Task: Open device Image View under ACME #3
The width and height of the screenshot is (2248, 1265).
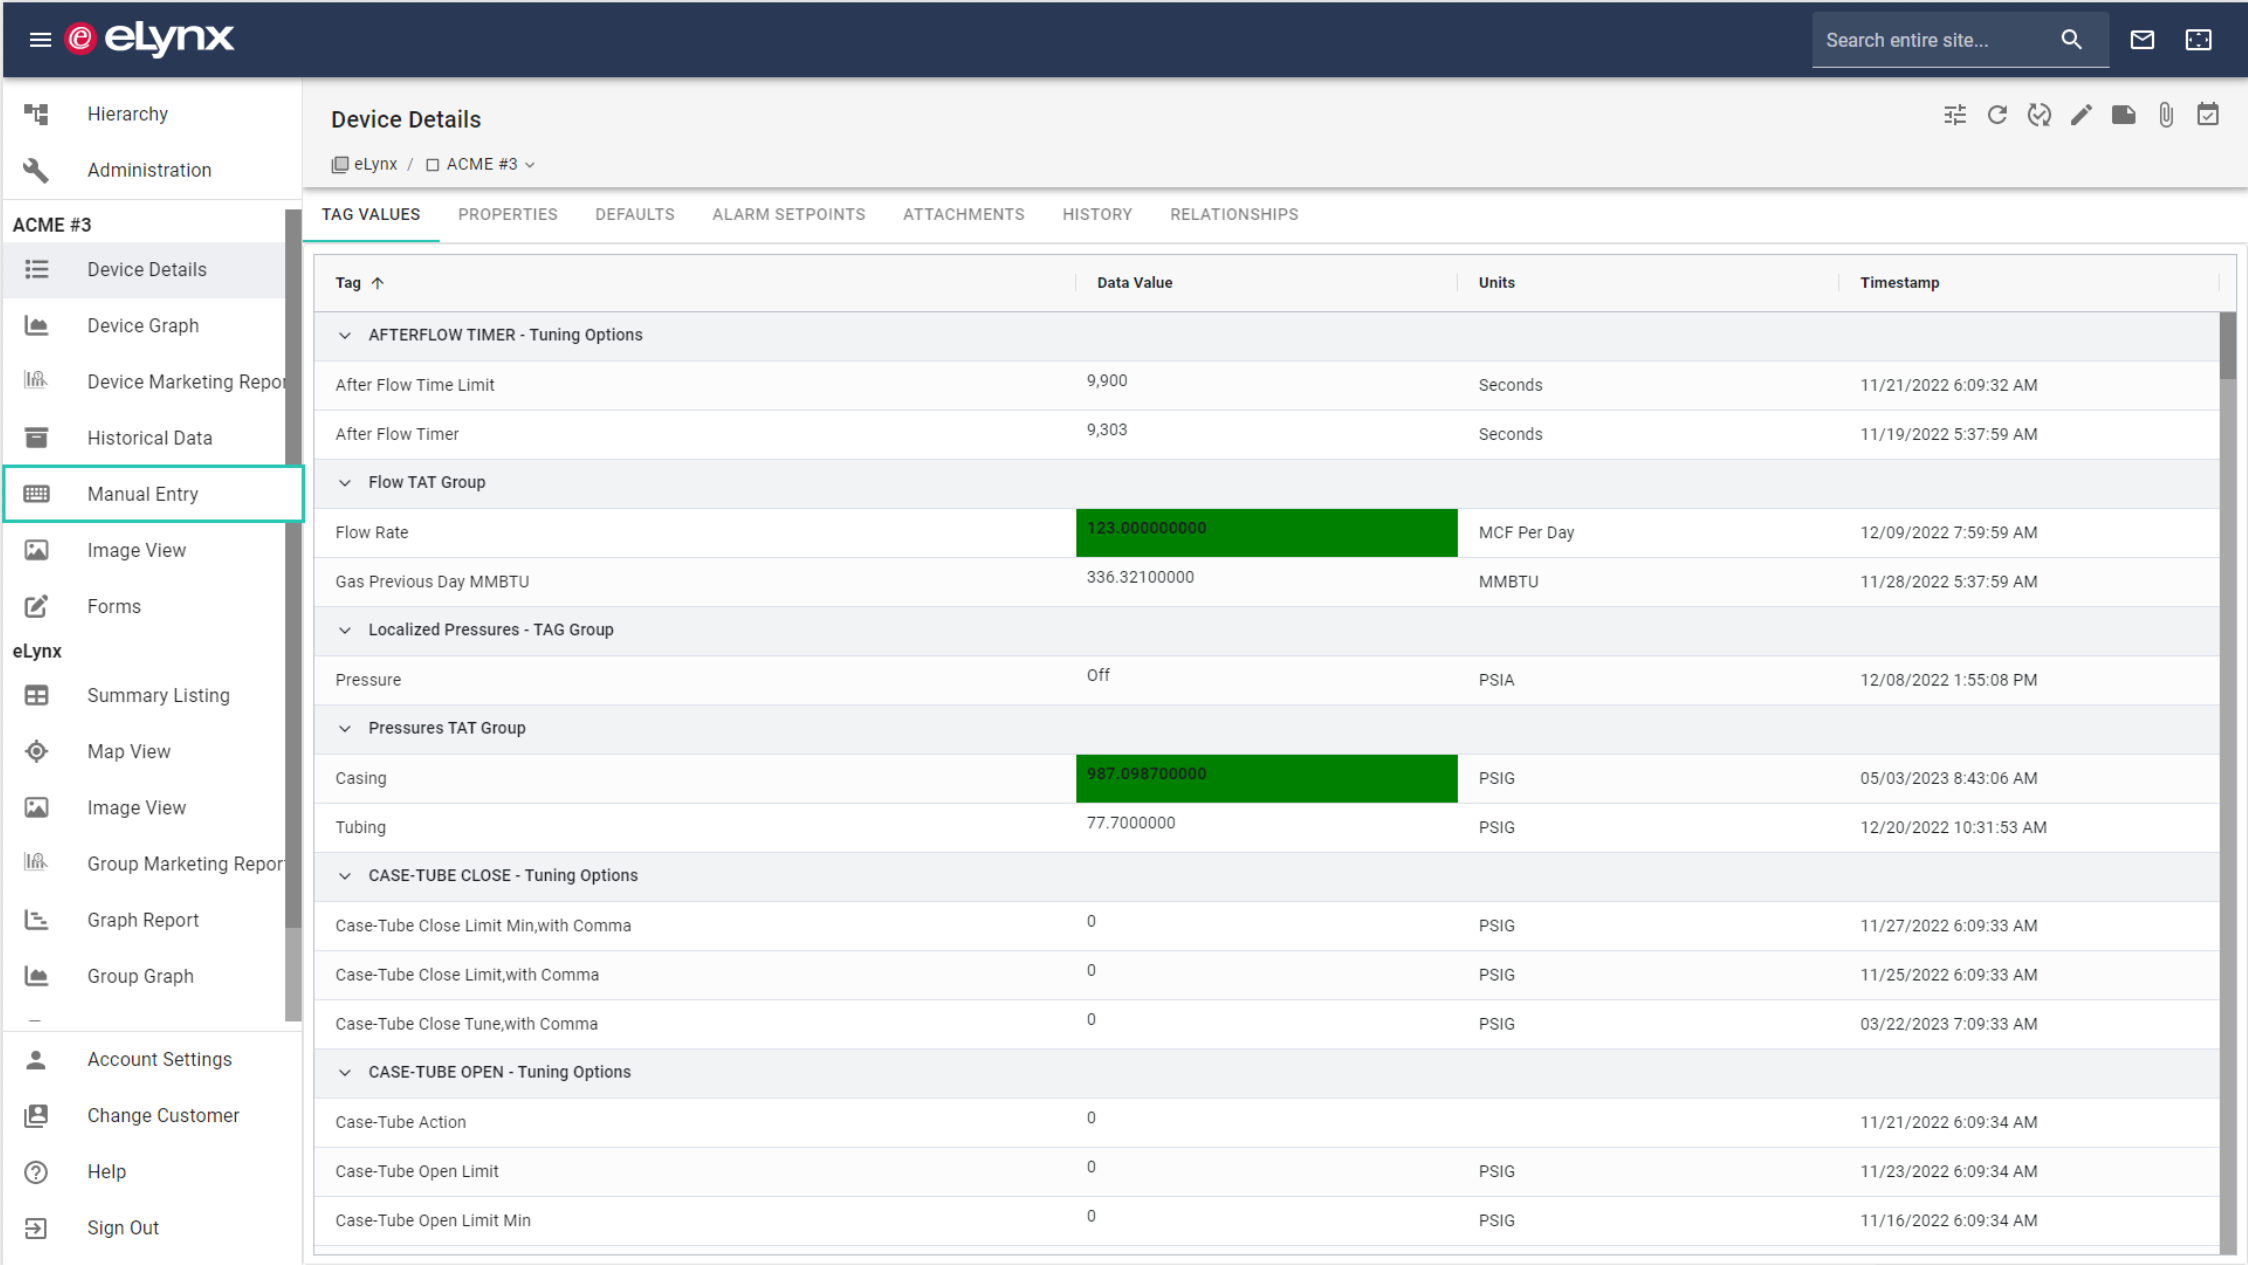Action: tap(145, 550)
